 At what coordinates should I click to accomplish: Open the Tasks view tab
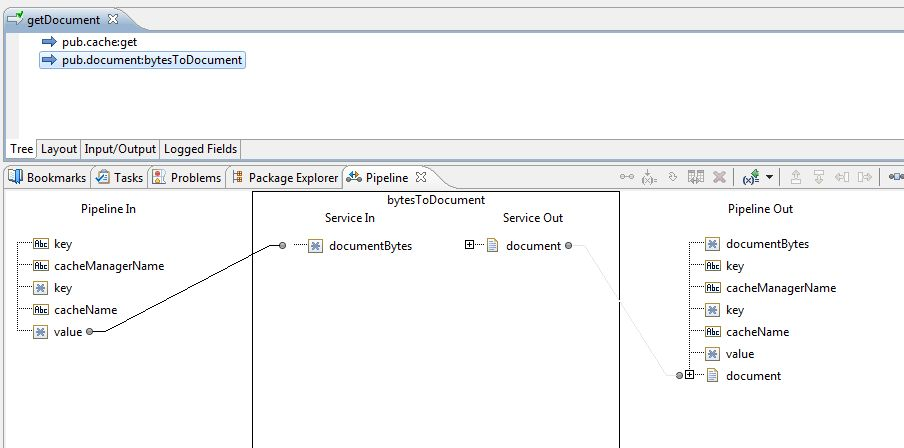[x=120, y=178]
